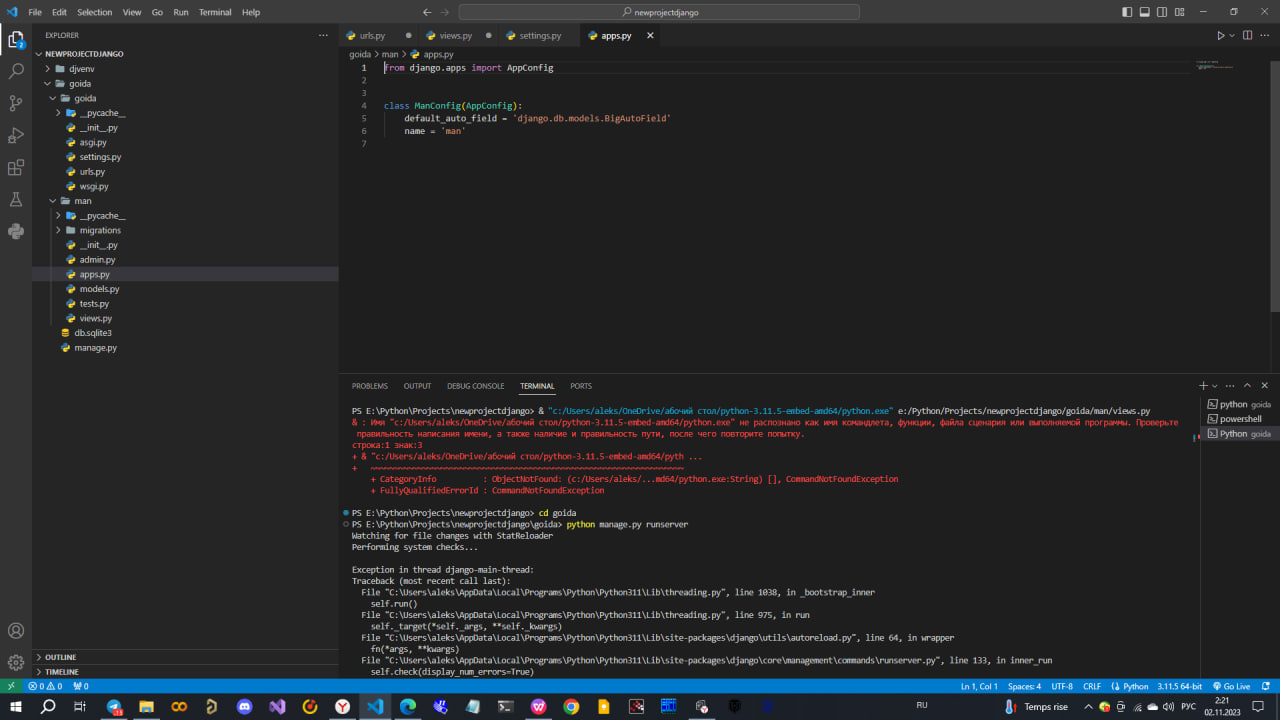Screen dimensions: 1280x720
Task: Open Customize Layout in title bar
Action: [1178, 12]
